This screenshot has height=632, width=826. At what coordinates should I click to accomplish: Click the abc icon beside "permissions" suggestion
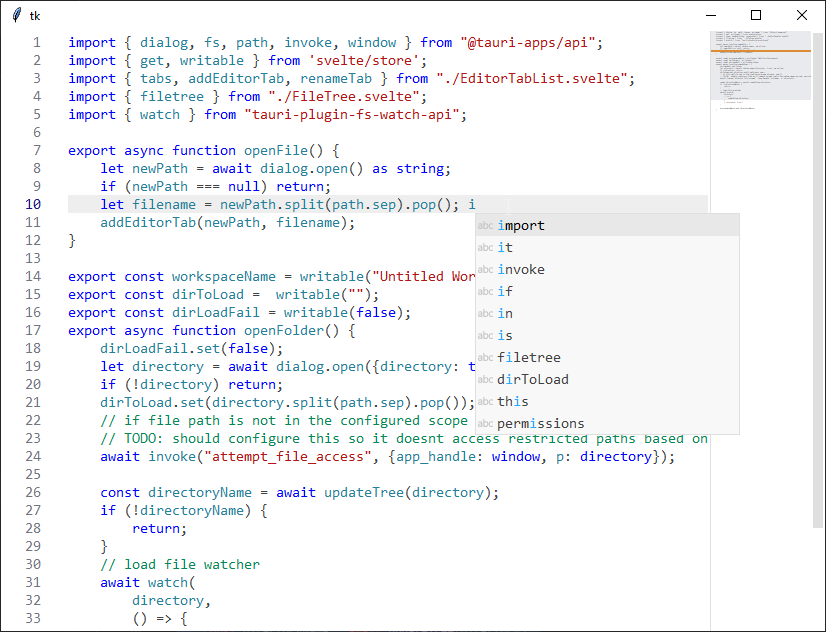(484, 423)
